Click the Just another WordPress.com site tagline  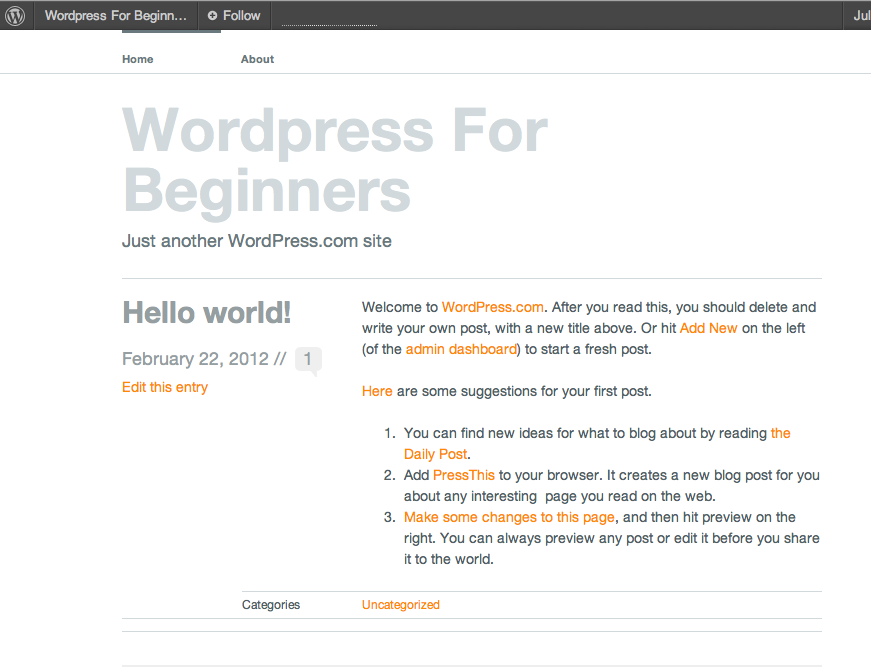pyautogui.click(x=257, y=241)
